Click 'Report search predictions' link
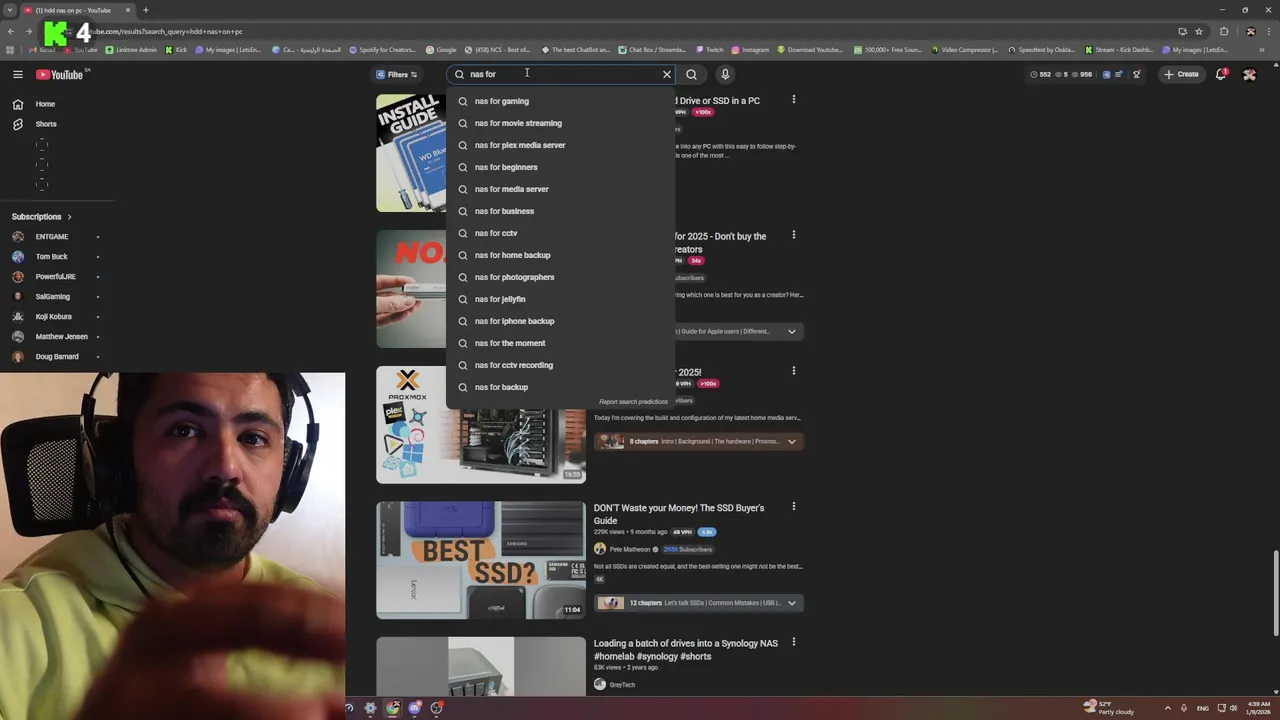The height and width of the screenshot is (720, 1280). 633,402
